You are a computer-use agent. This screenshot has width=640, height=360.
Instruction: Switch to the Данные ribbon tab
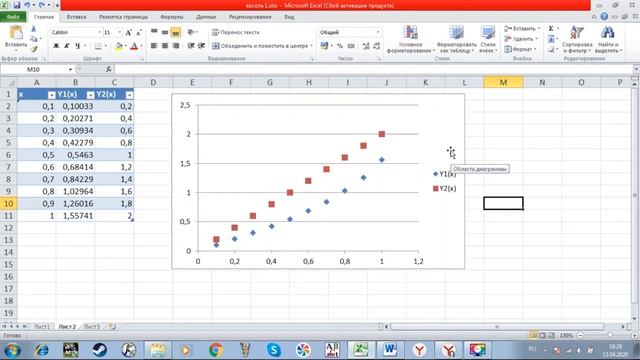[x=206, y=17]
